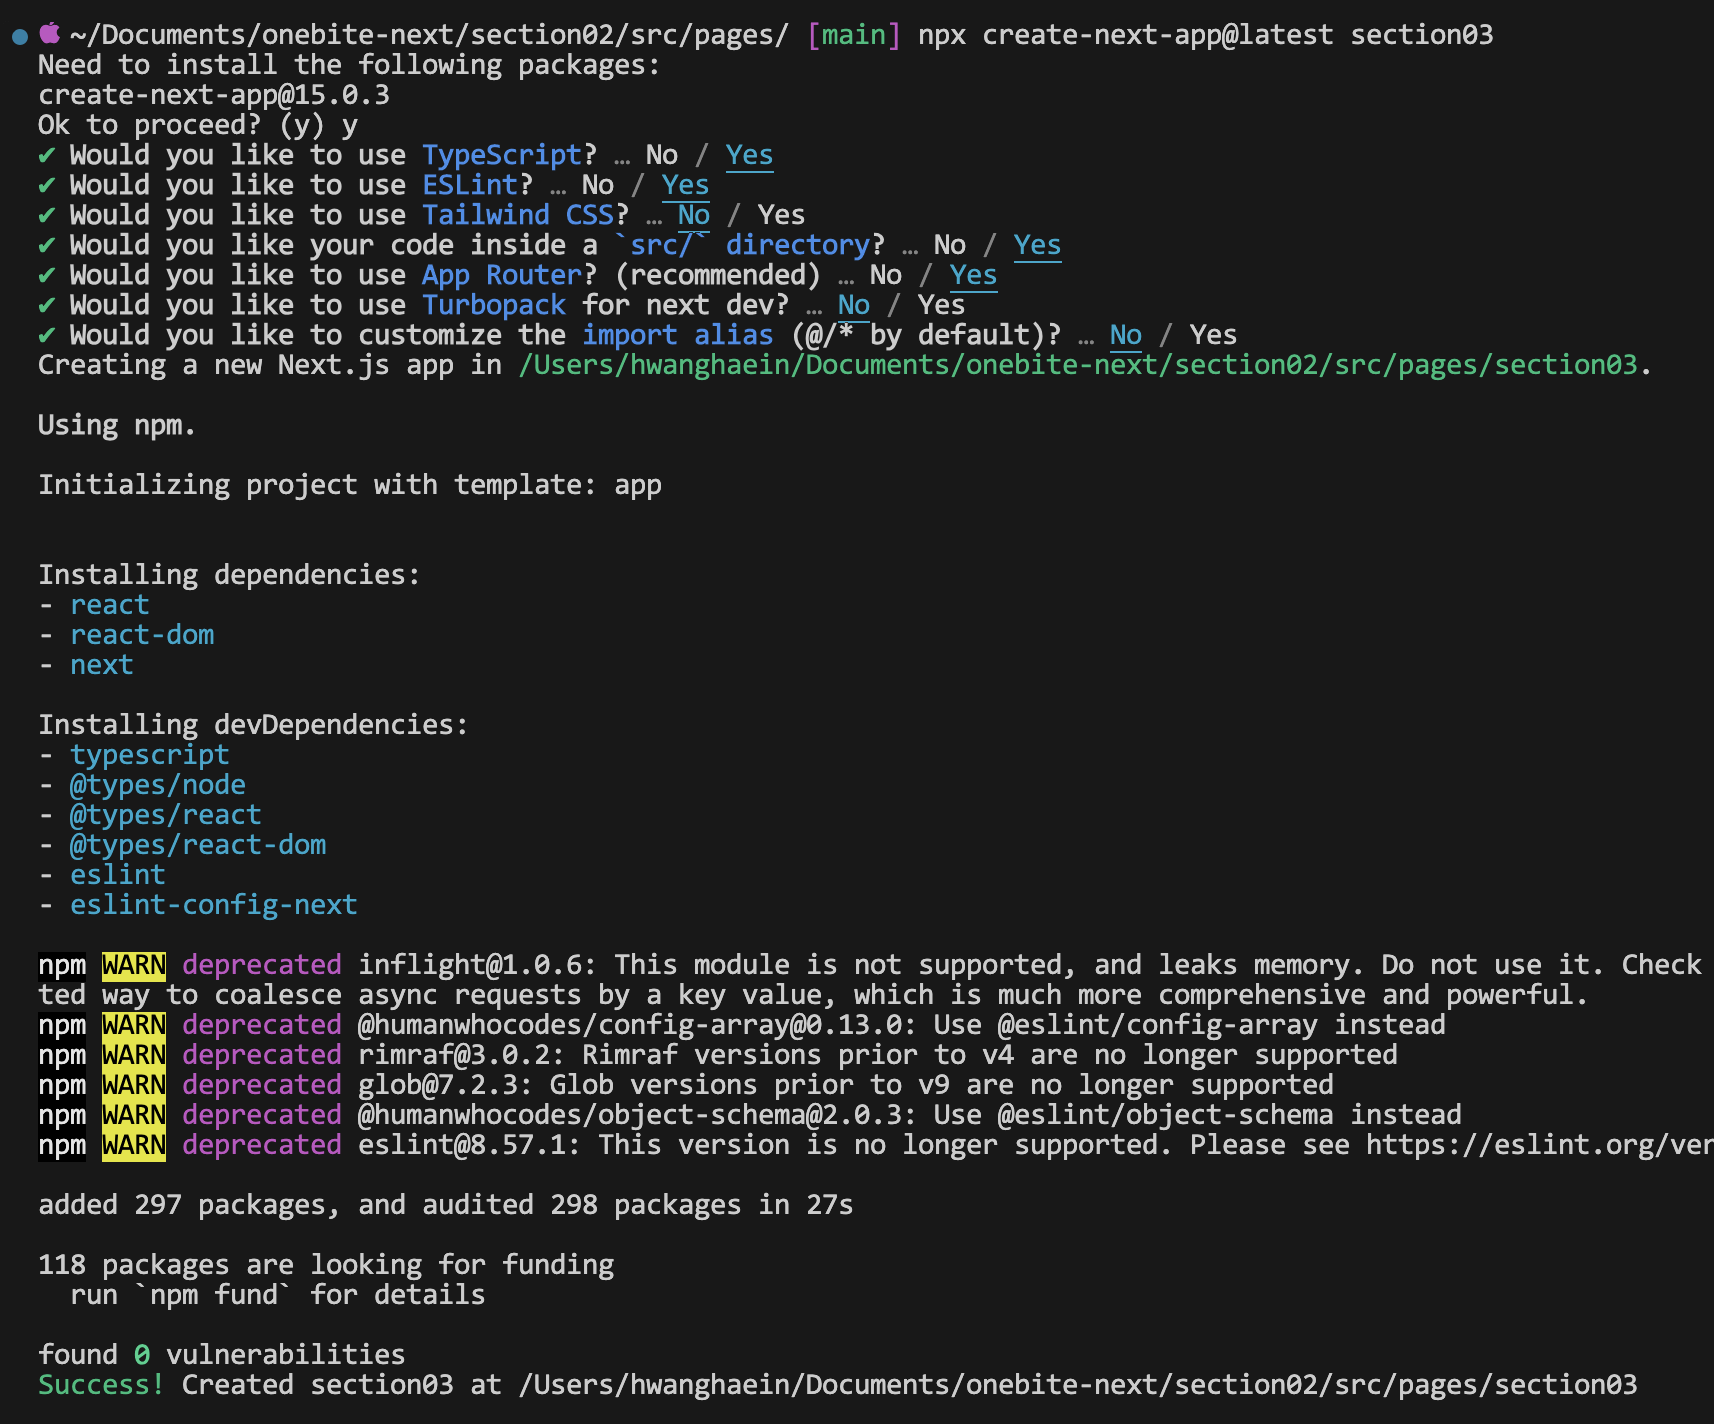Click the purple apple prompt icon

pyautogui.click(x=50, y=34)
